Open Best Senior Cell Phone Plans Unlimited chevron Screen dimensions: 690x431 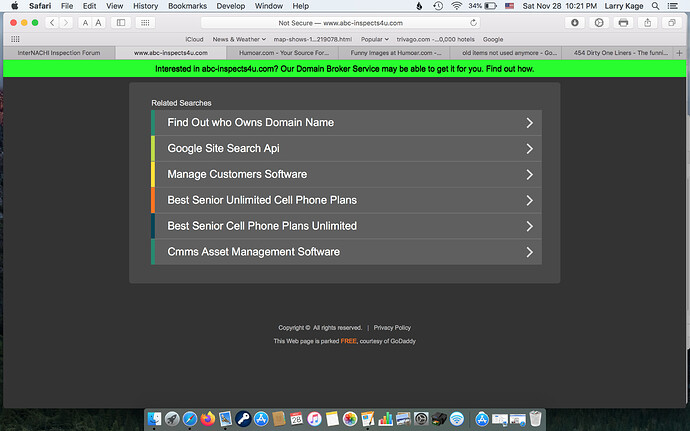(529, 226)
